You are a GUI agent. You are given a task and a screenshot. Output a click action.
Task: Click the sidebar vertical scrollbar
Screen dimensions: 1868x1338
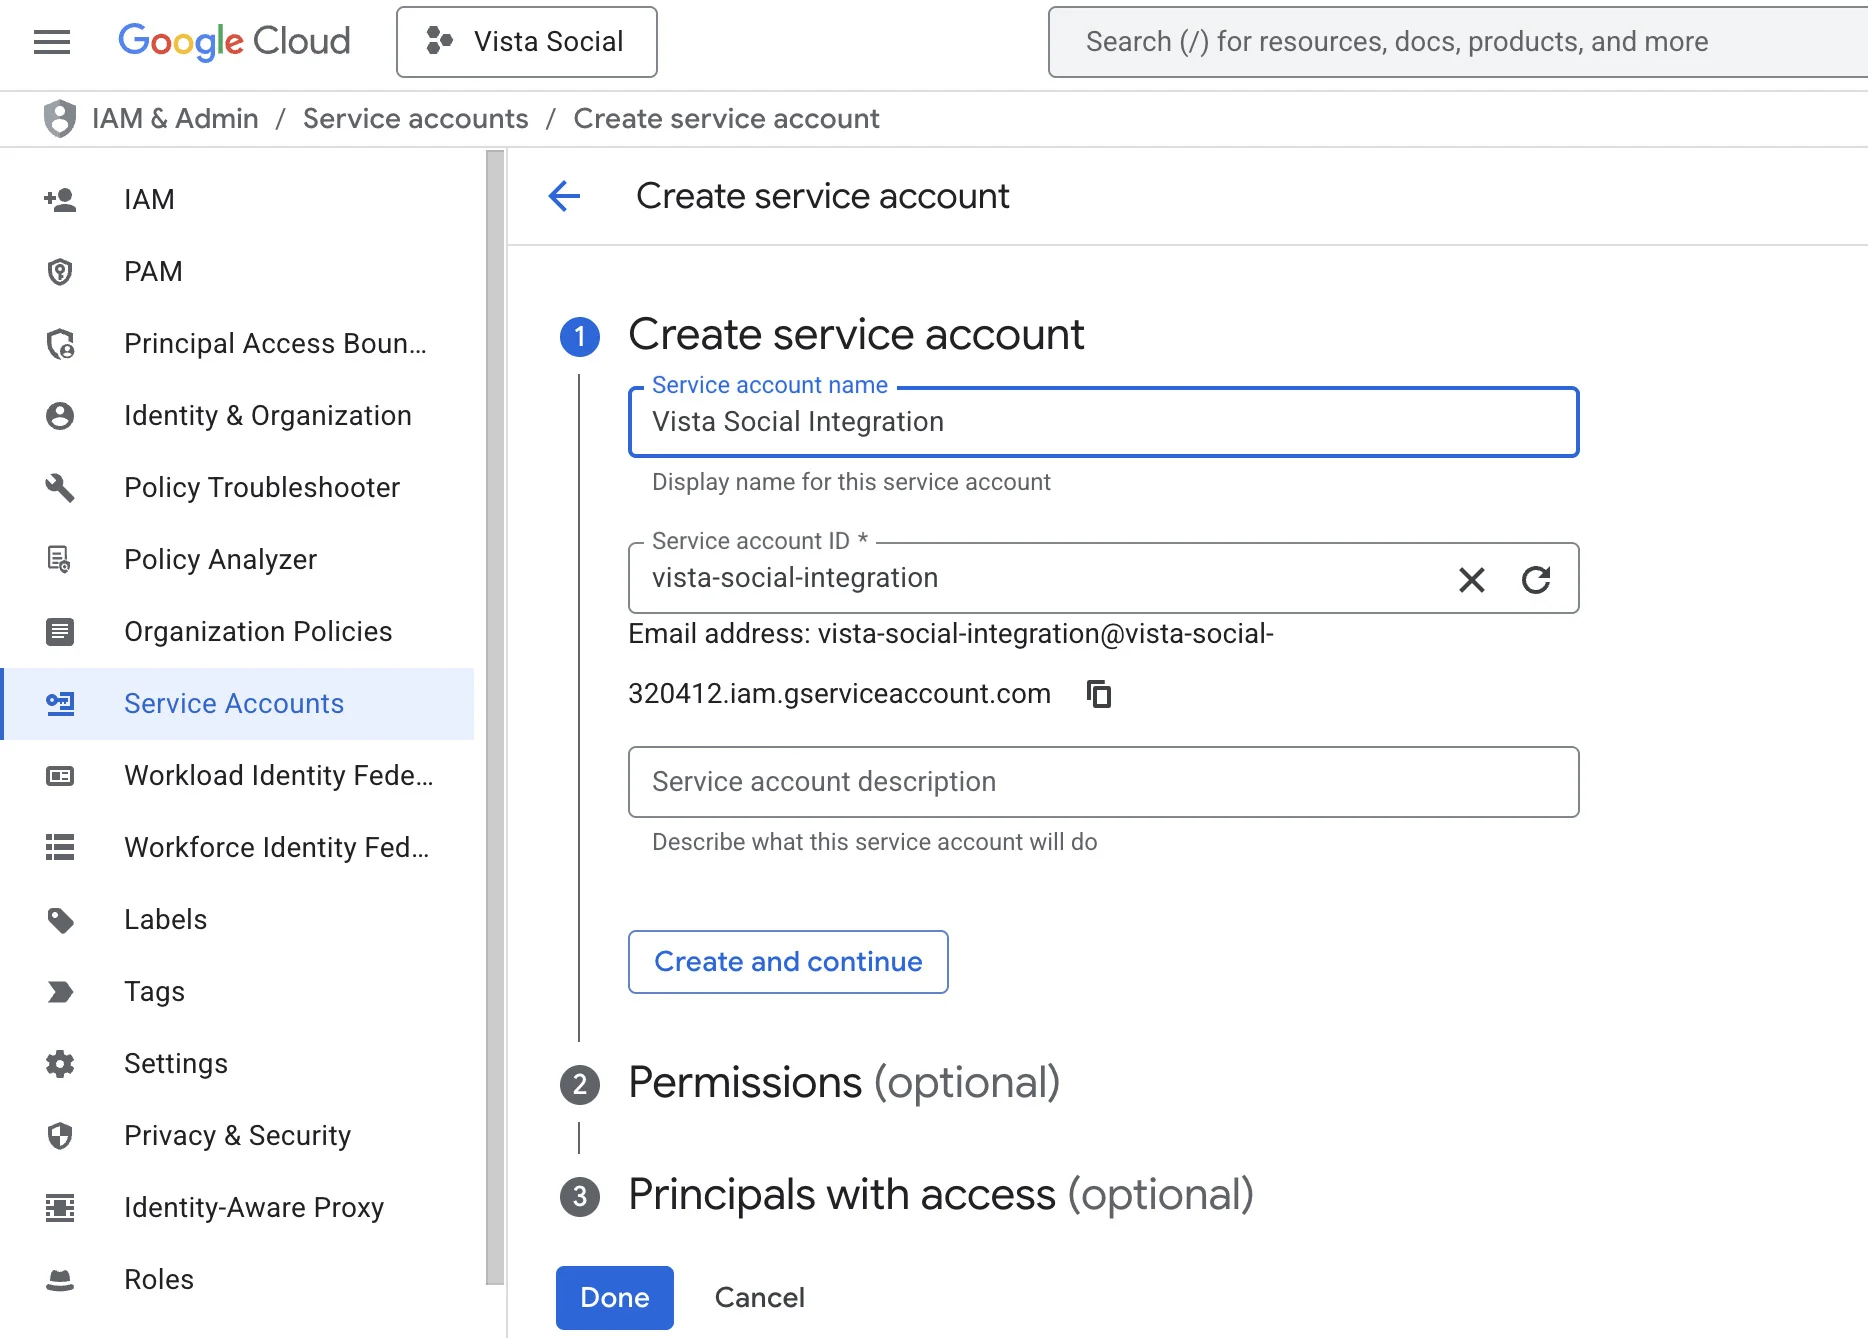pos(495,716)
